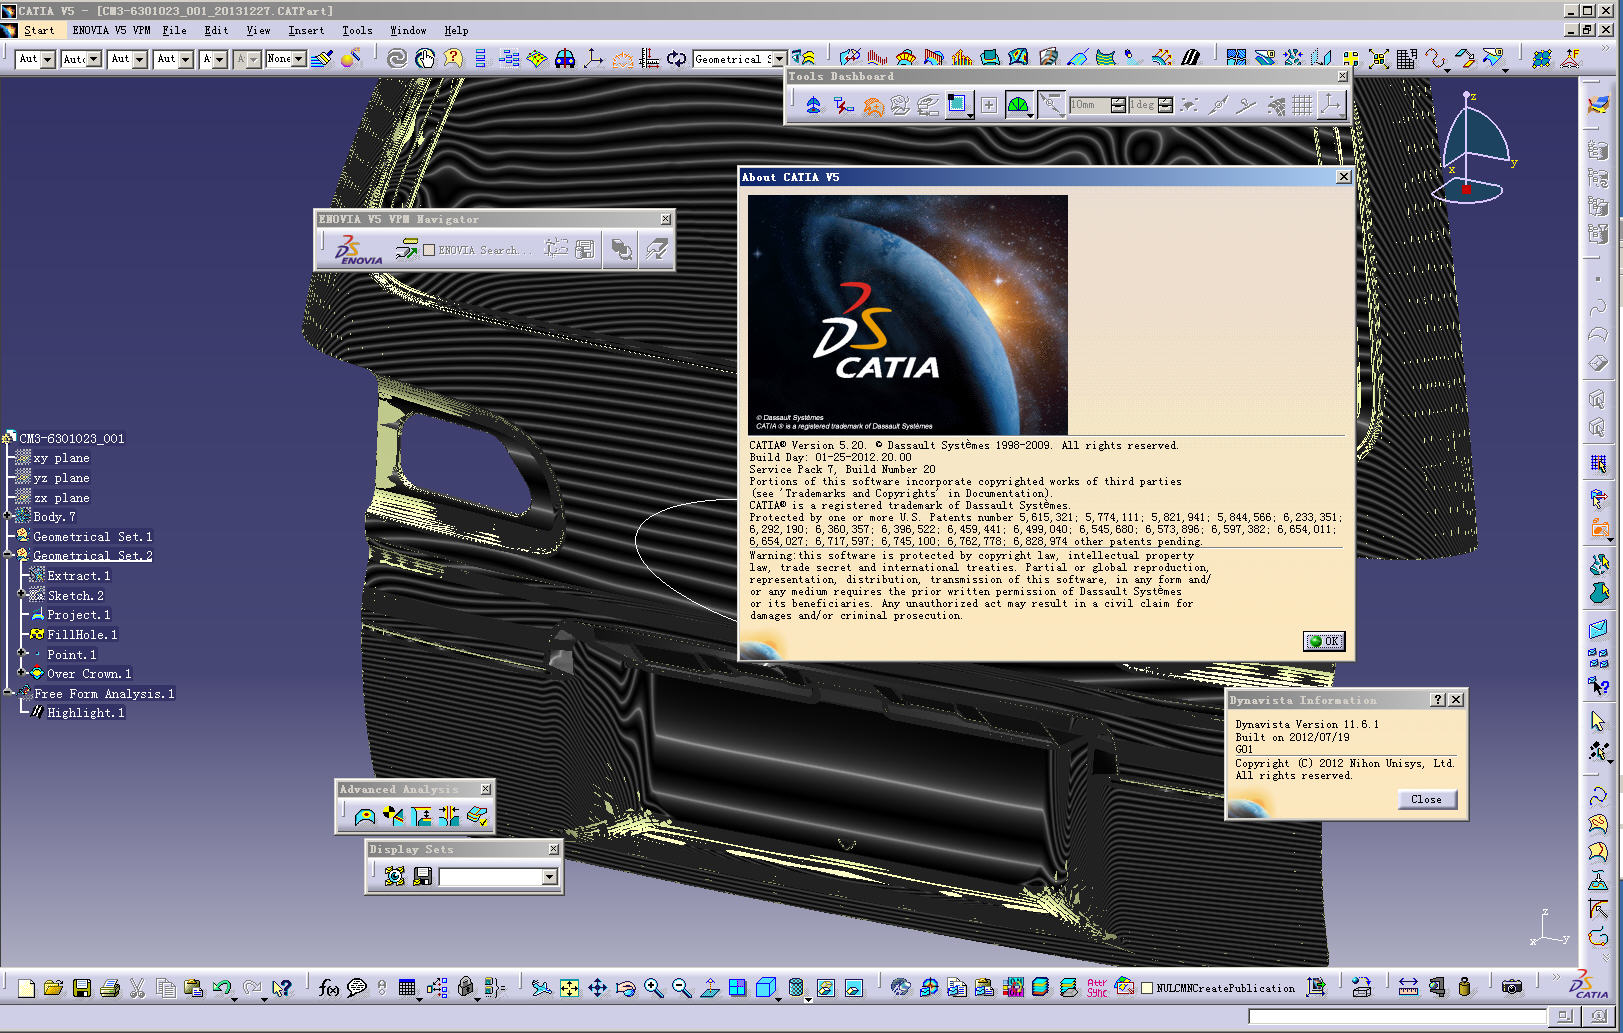The width and height of the screenshot is (1623, 1033).
Task: Click the Print icon in bottom toolbar
Action: click(x=110, y=988)
